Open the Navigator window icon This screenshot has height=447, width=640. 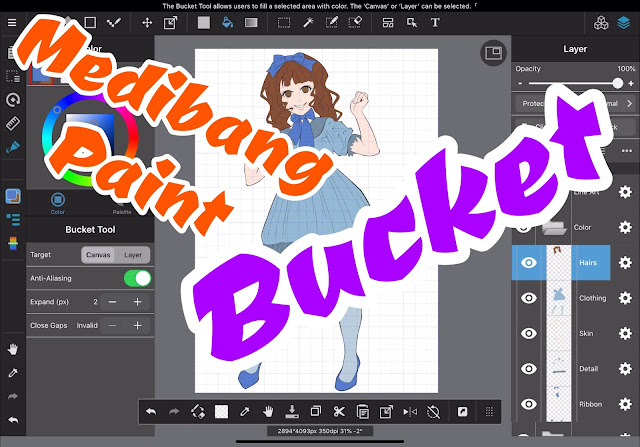pyautogui.click(x=493, y=53)
